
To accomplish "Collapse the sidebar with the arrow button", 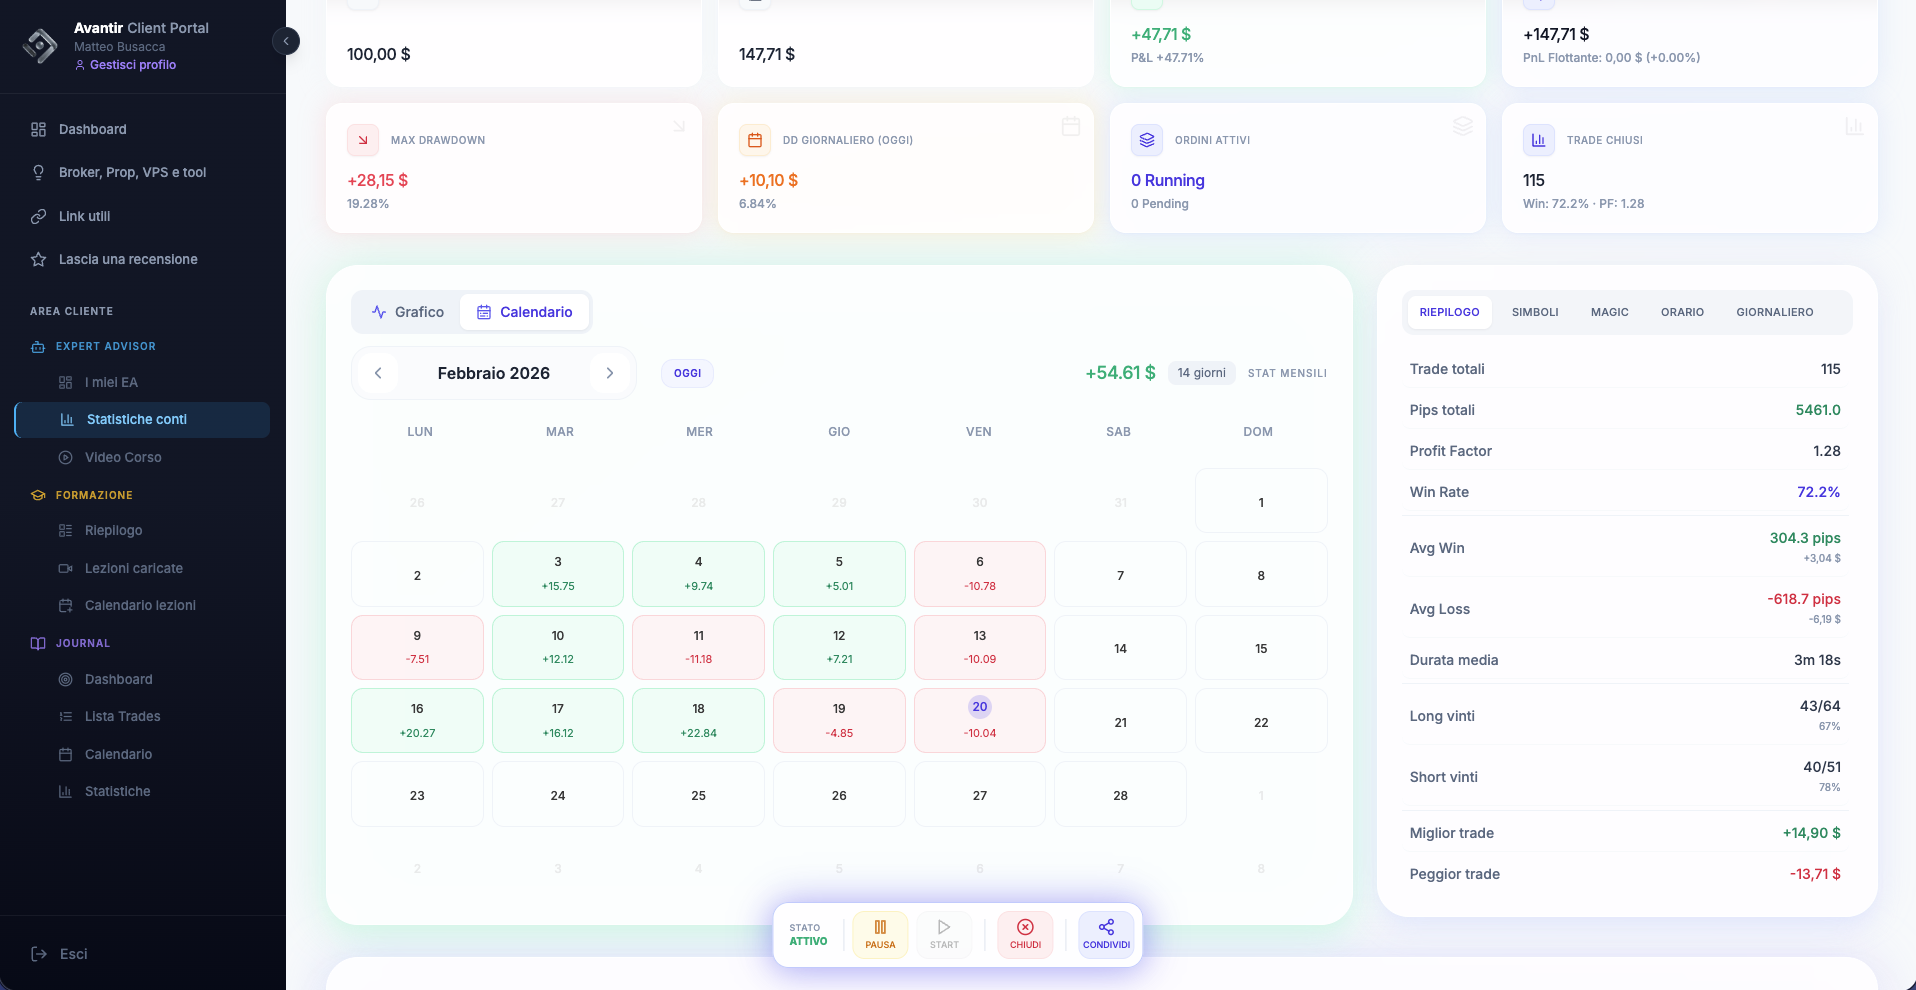I will point(286,41).
